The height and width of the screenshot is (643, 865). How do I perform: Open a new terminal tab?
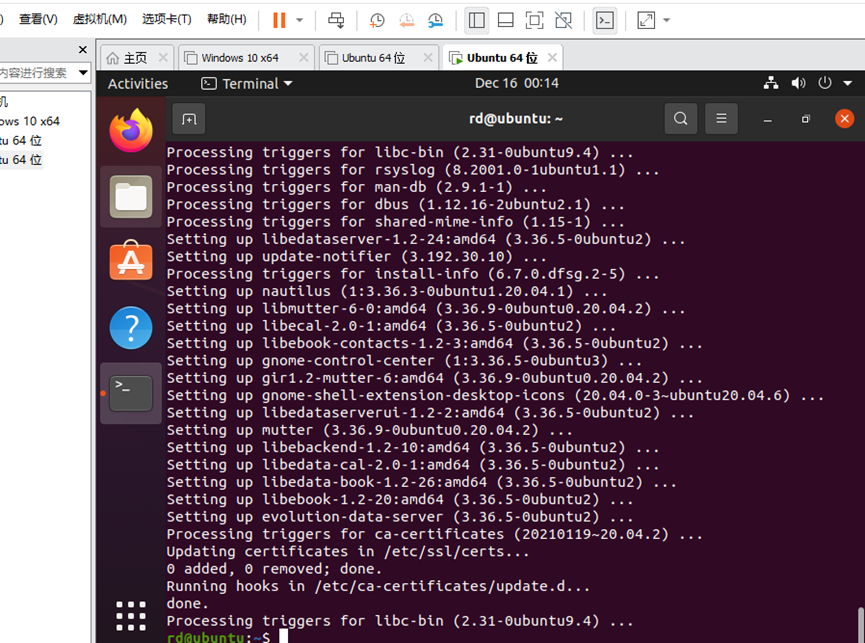[x=189, y=119]
